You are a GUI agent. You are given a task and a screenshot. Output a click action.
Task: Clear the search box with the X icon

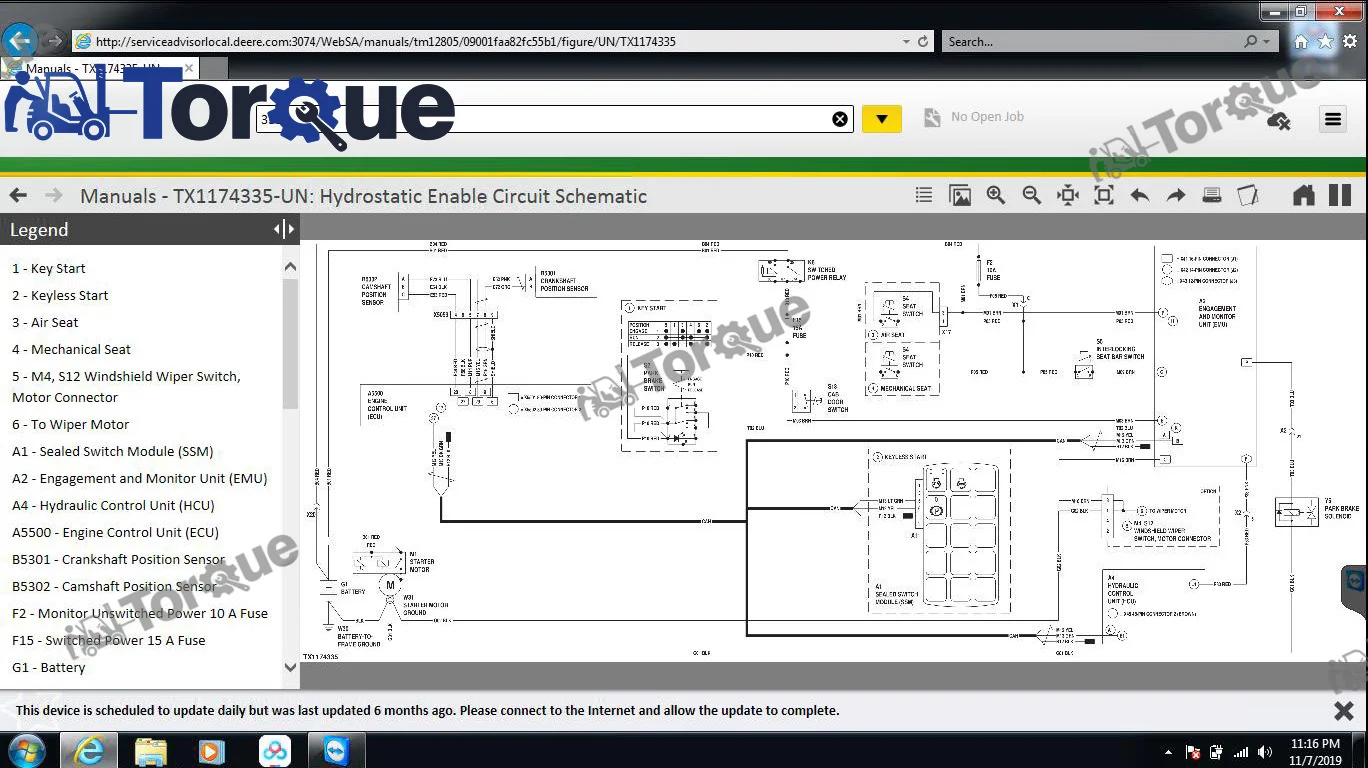(840, 119)
